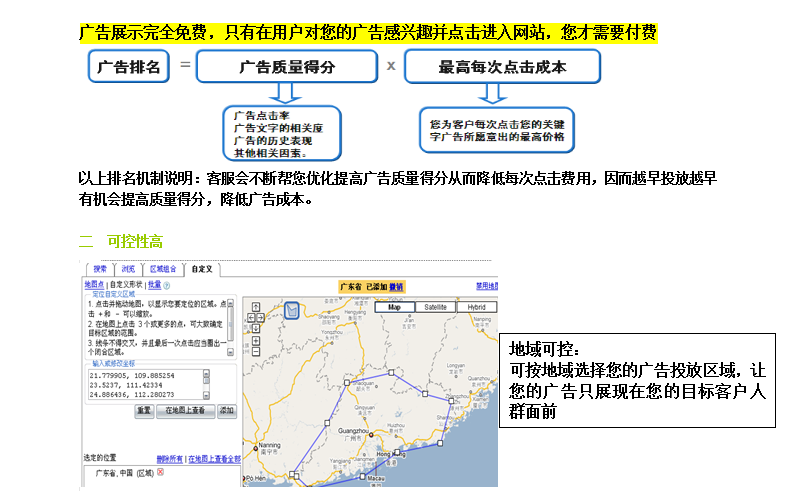This screenshot has height=499, width=785.
Task: Pan the map right with the arrow
Action: tap(260, 317)
